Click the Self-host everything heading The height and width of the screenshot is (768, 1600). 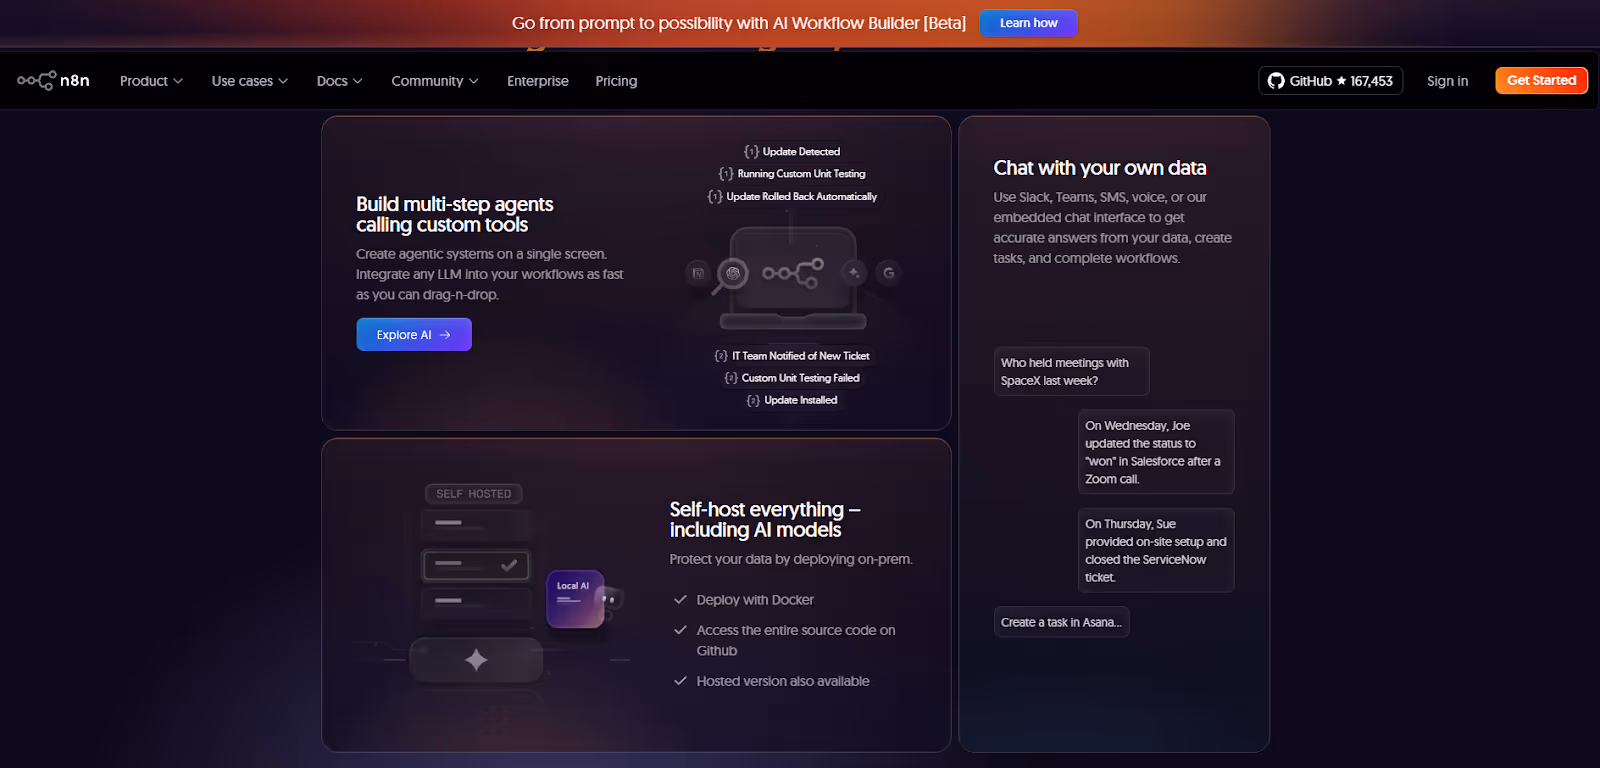pos(765,520)
